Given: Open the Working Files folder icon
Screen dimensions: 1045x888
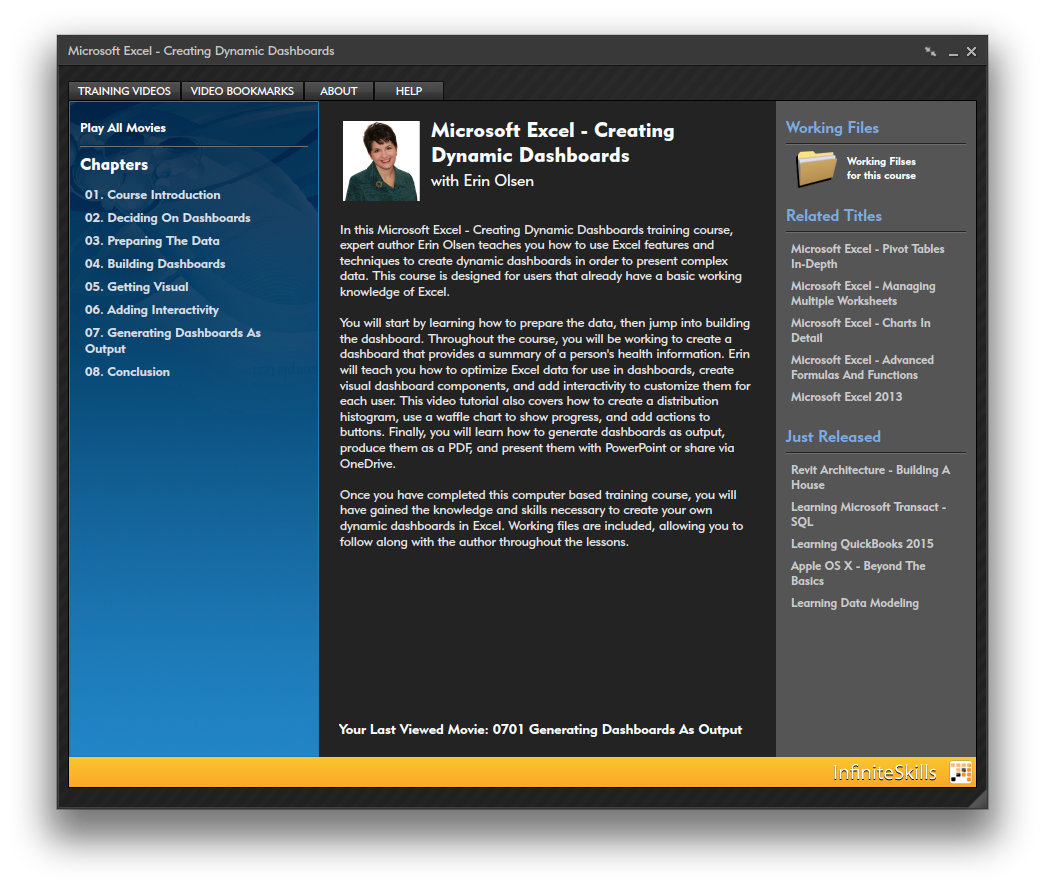Looking at the screenshot, I should [816, 168].
